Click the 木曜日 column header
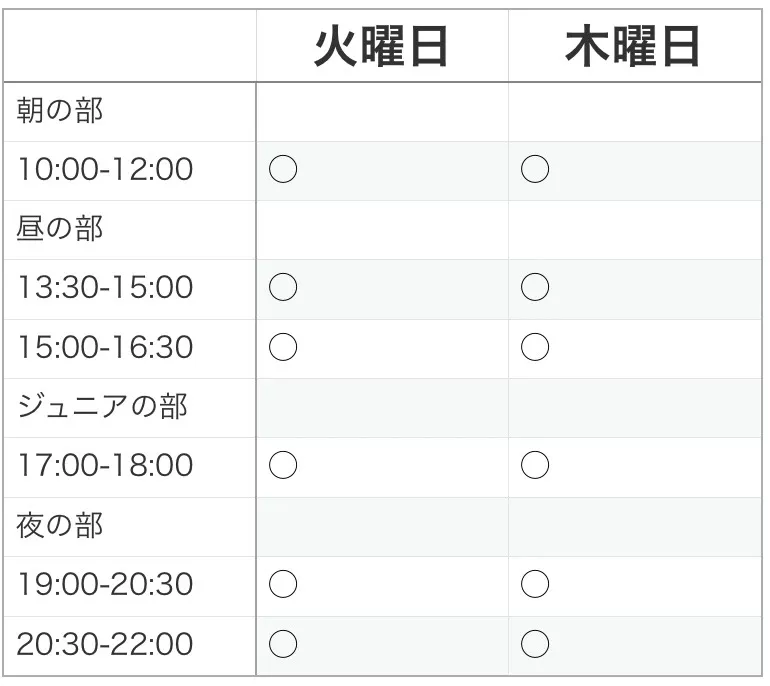This screenshot has width=770, height=686. click(x=633, y=47)
